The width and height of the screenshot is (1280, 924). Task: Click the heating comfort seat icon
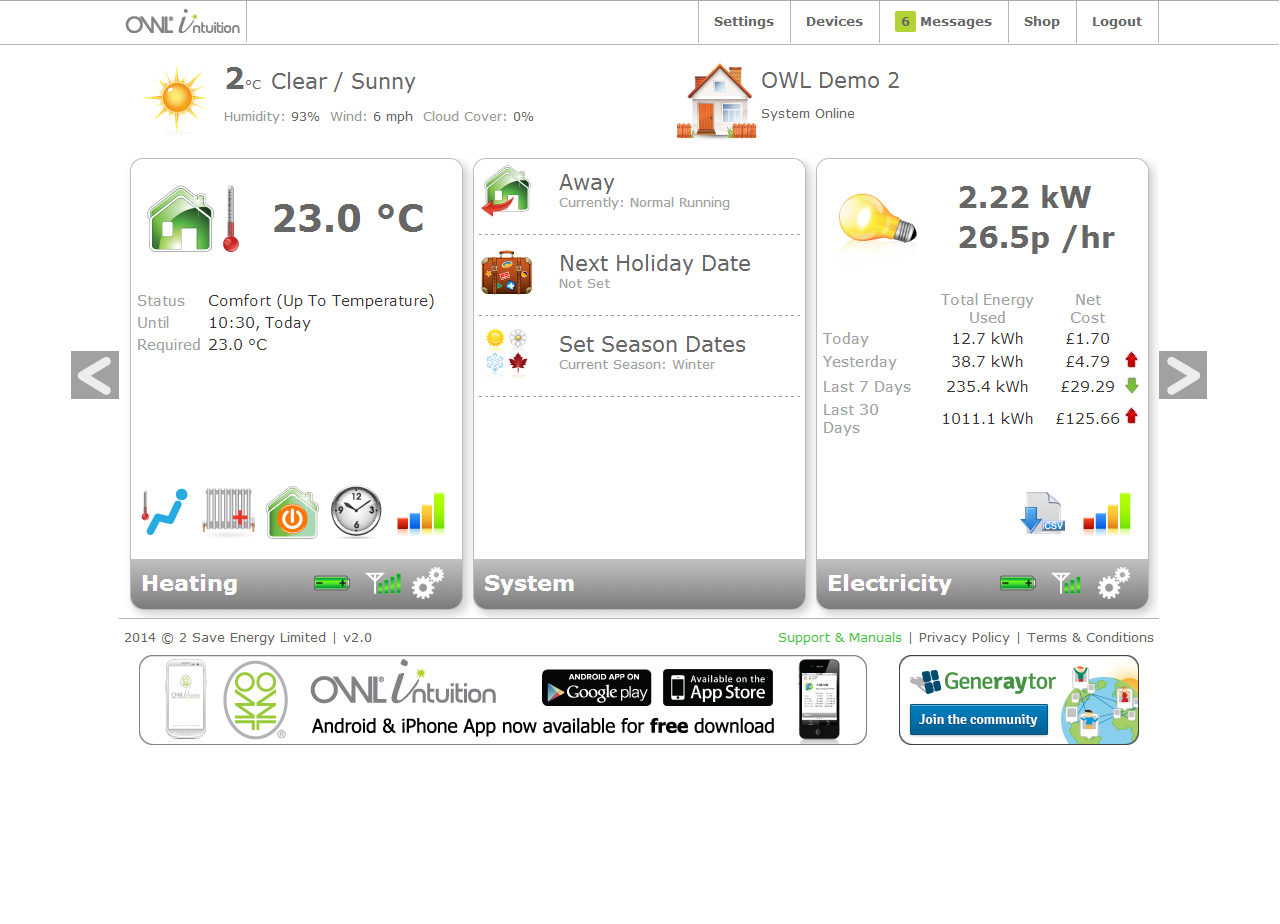pyautogui.click(x=164, y=512)
